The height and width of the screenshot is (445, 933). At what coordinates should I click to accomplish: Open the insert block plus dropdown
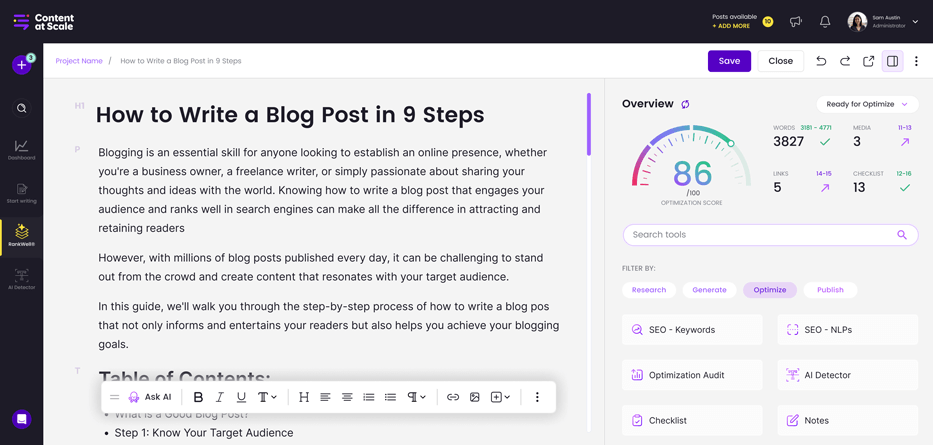pyautogui.click(x=500, y=397)
